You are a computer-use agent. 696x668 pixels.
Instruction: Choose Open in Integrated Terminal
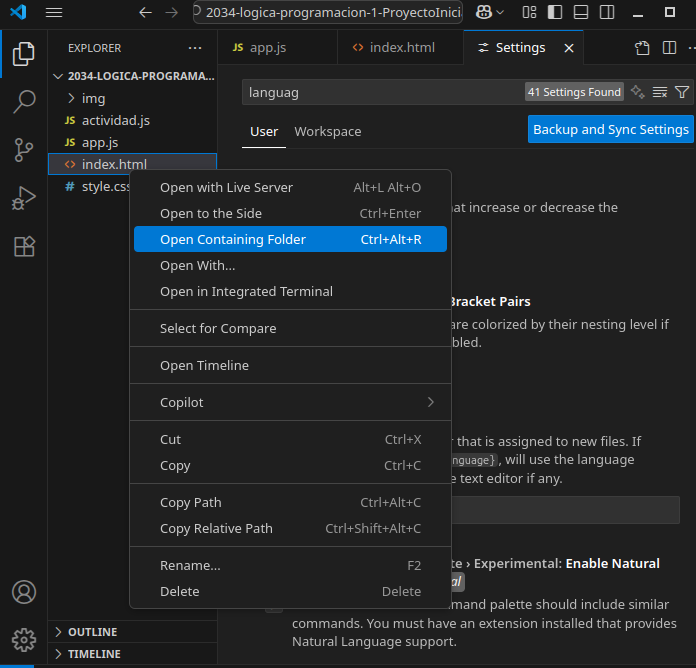coord(290,292)
